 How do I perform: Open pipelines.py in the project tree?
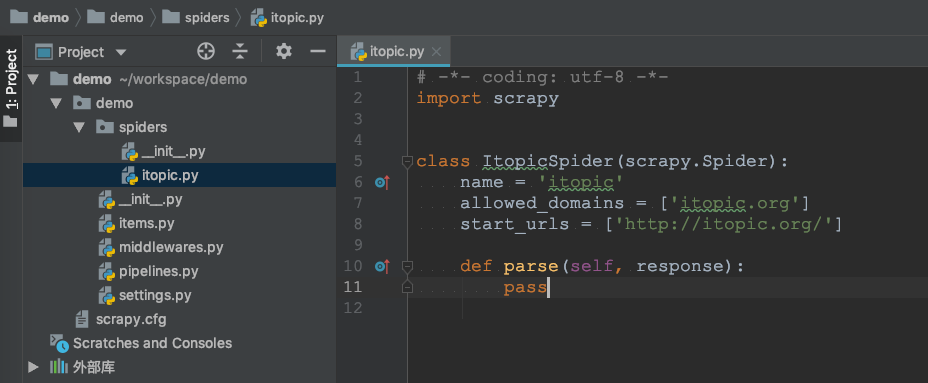158,271
